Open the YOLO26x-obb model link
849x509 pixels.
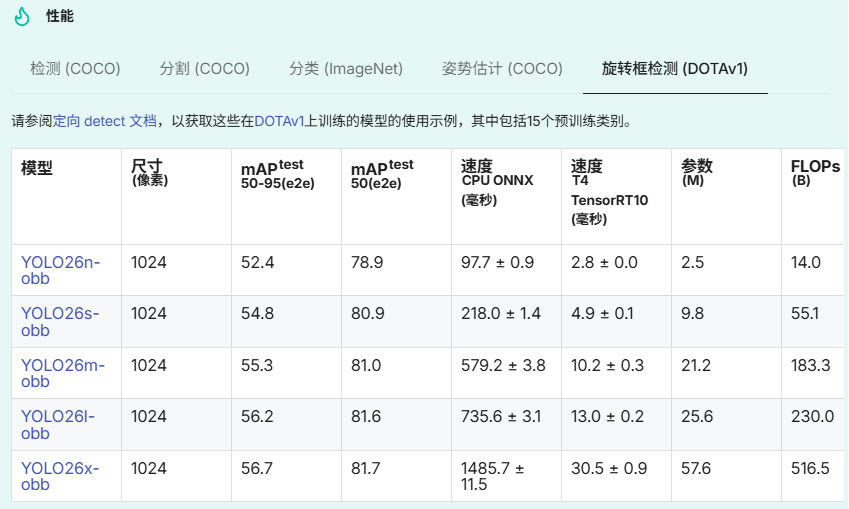click(x=60, y=476)
